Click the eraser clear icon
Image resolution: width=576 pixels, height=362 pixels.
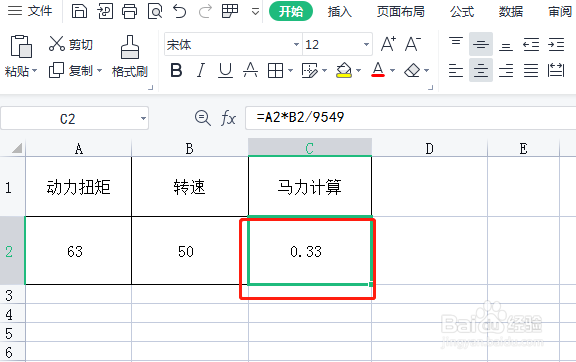coord(412,70)
